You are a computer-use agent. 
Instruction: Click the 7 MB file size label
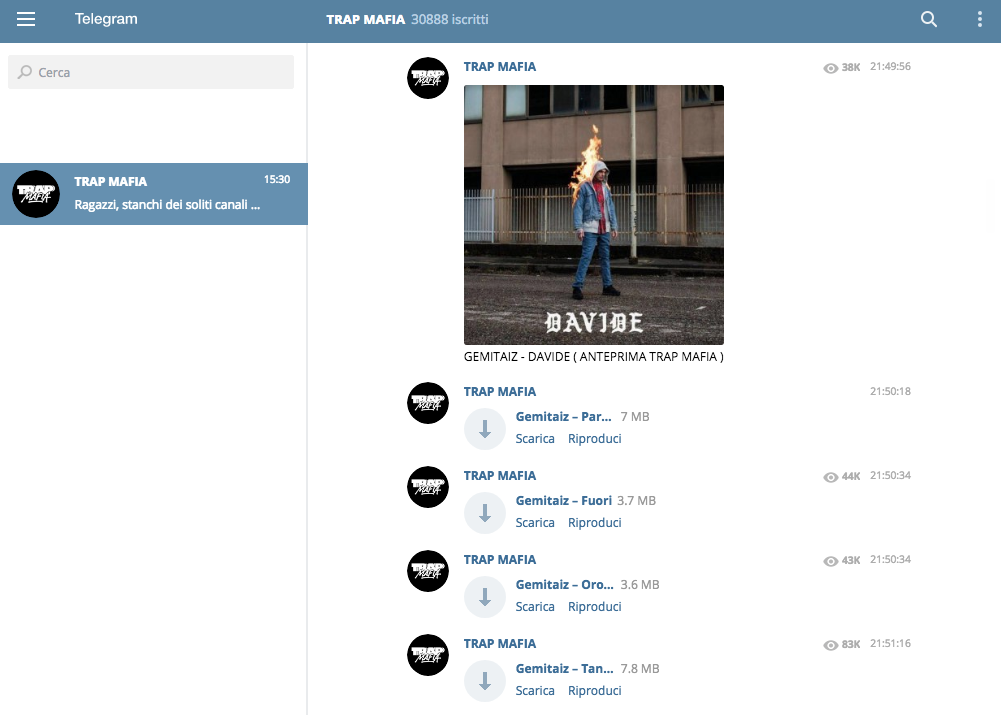point(635,417)
